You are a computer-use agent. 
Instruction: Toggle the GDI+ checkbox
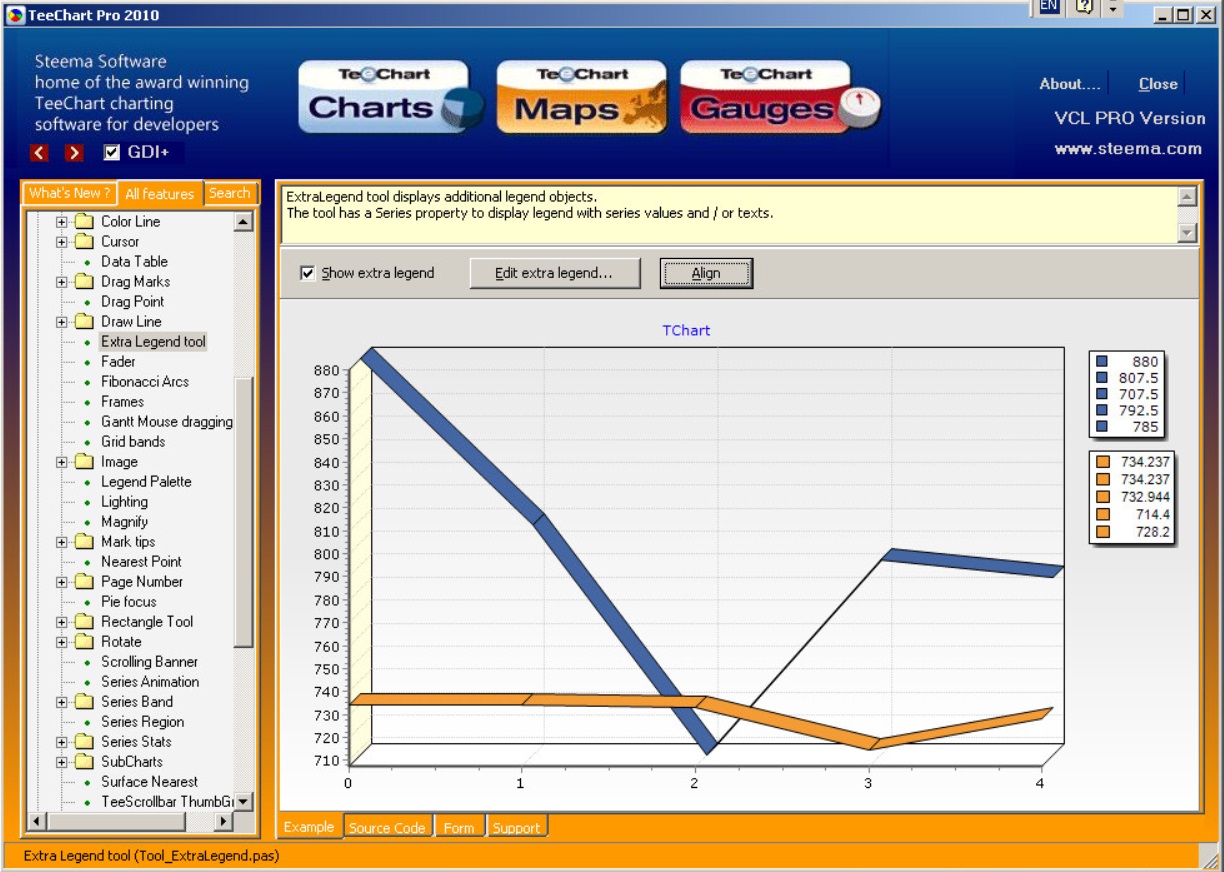(112, 153)
